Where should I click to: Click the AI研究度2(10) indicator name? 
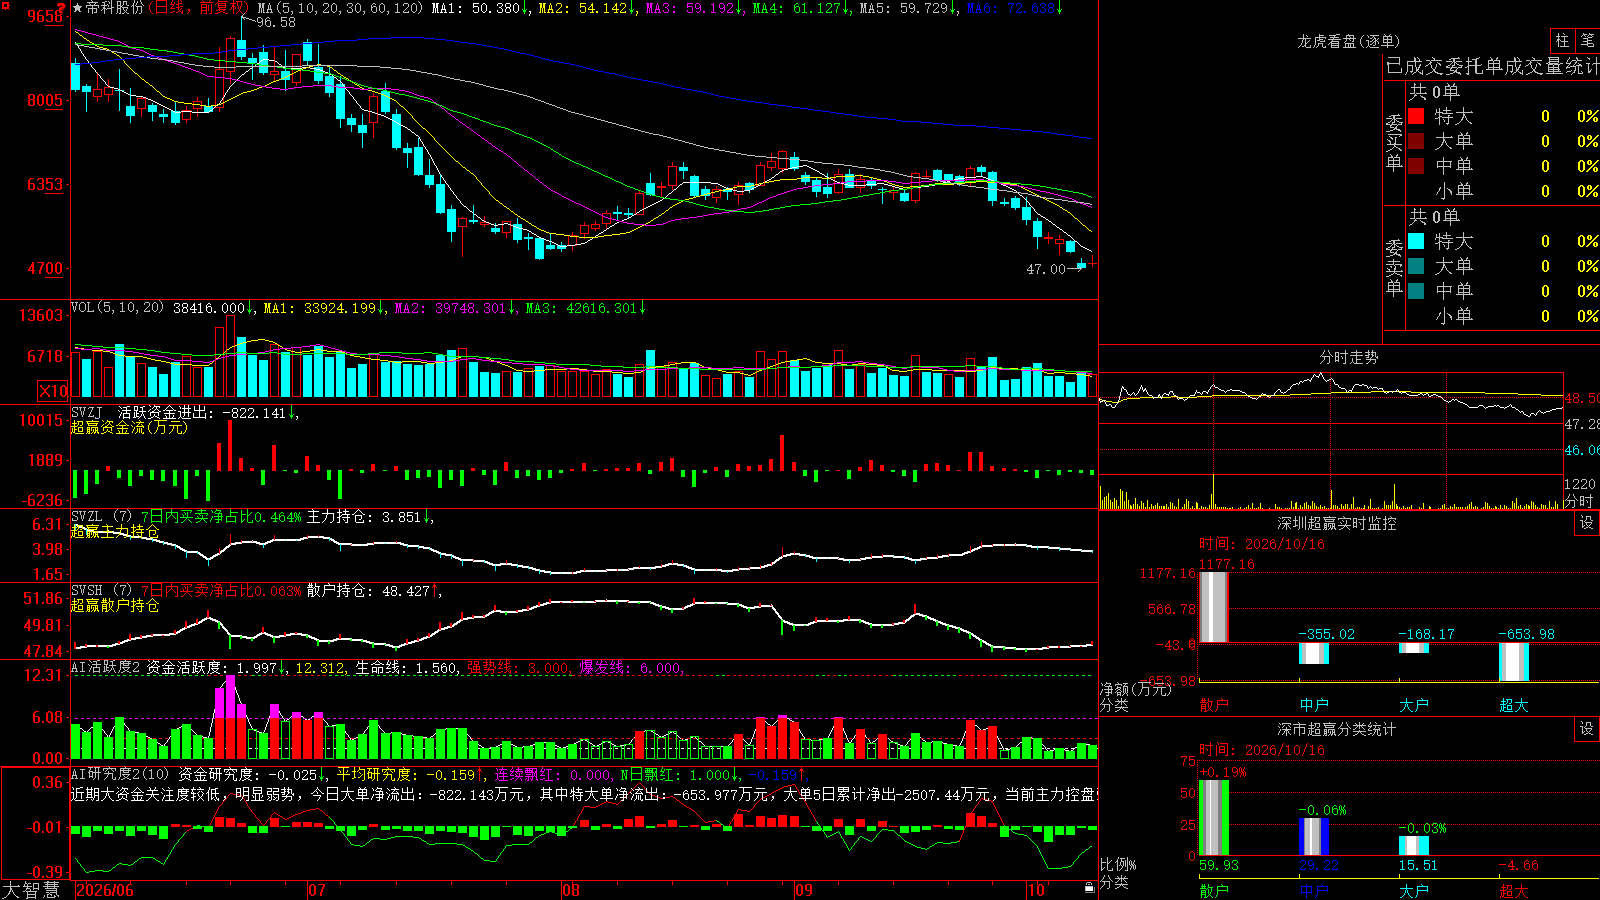120,774
